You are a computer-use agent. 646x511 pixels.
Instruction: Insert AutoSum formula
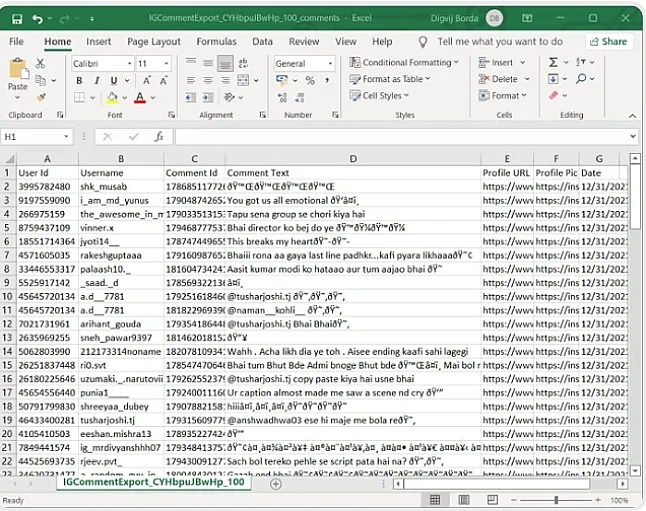553,63
